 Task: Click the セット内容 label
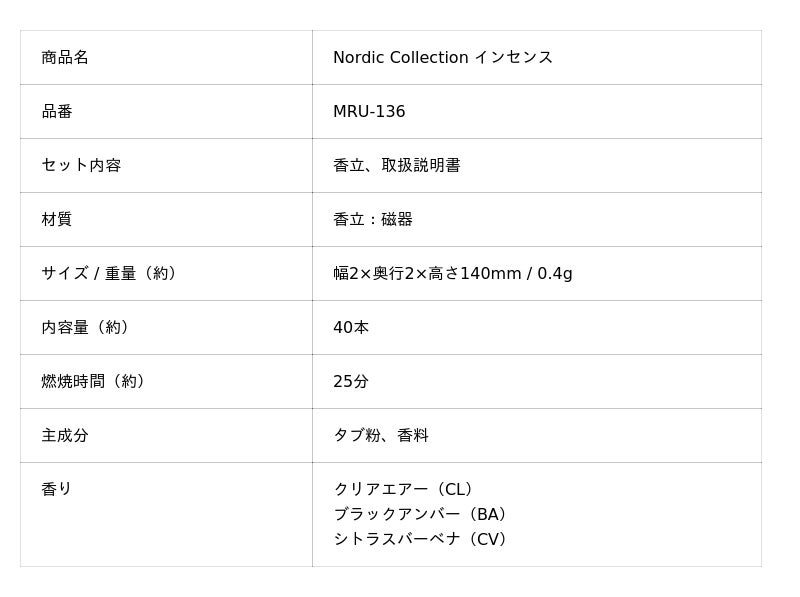click(x=81, y=166)
